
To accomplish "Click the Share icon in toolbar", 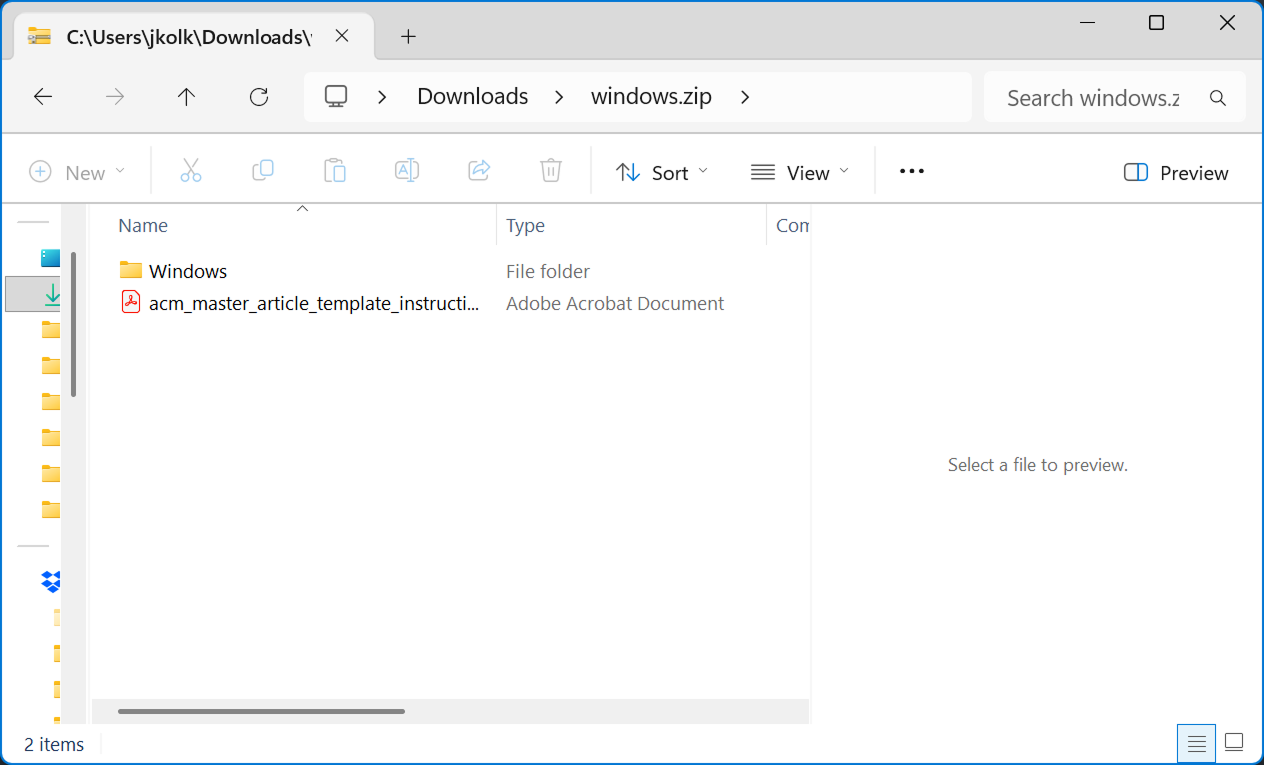I will click(479, 172).
